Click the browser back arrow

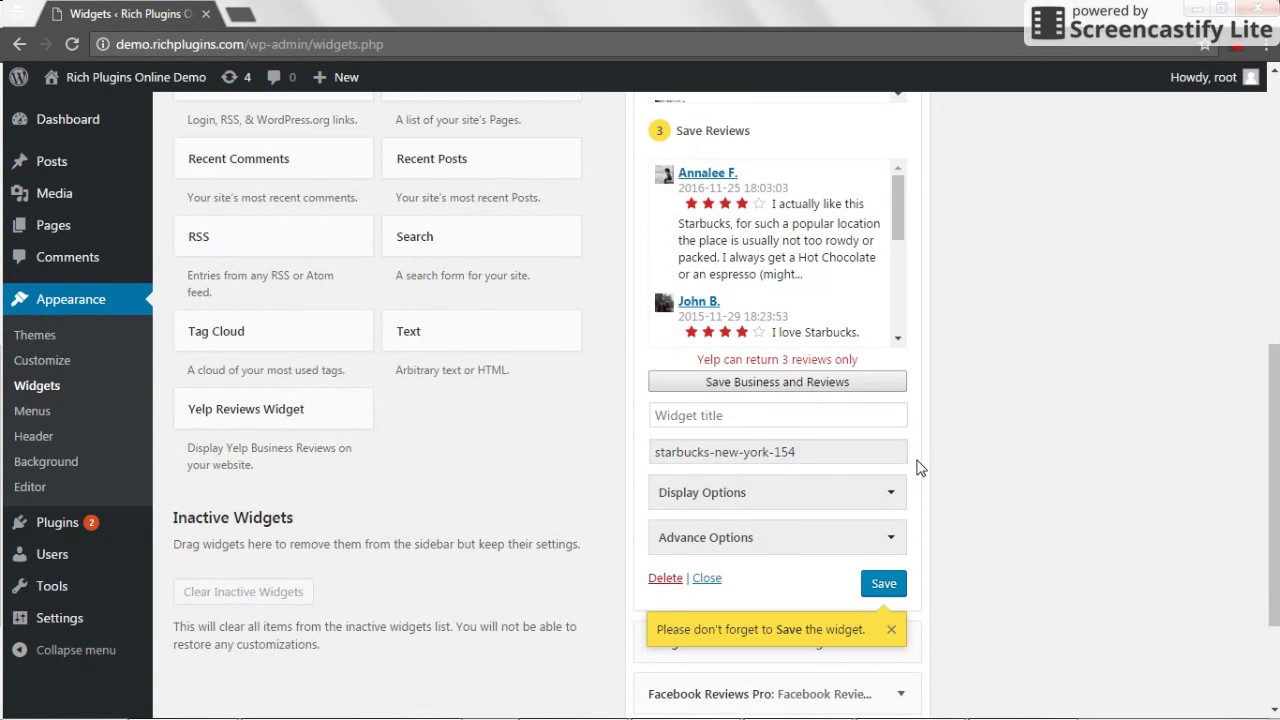click(19, 44)
